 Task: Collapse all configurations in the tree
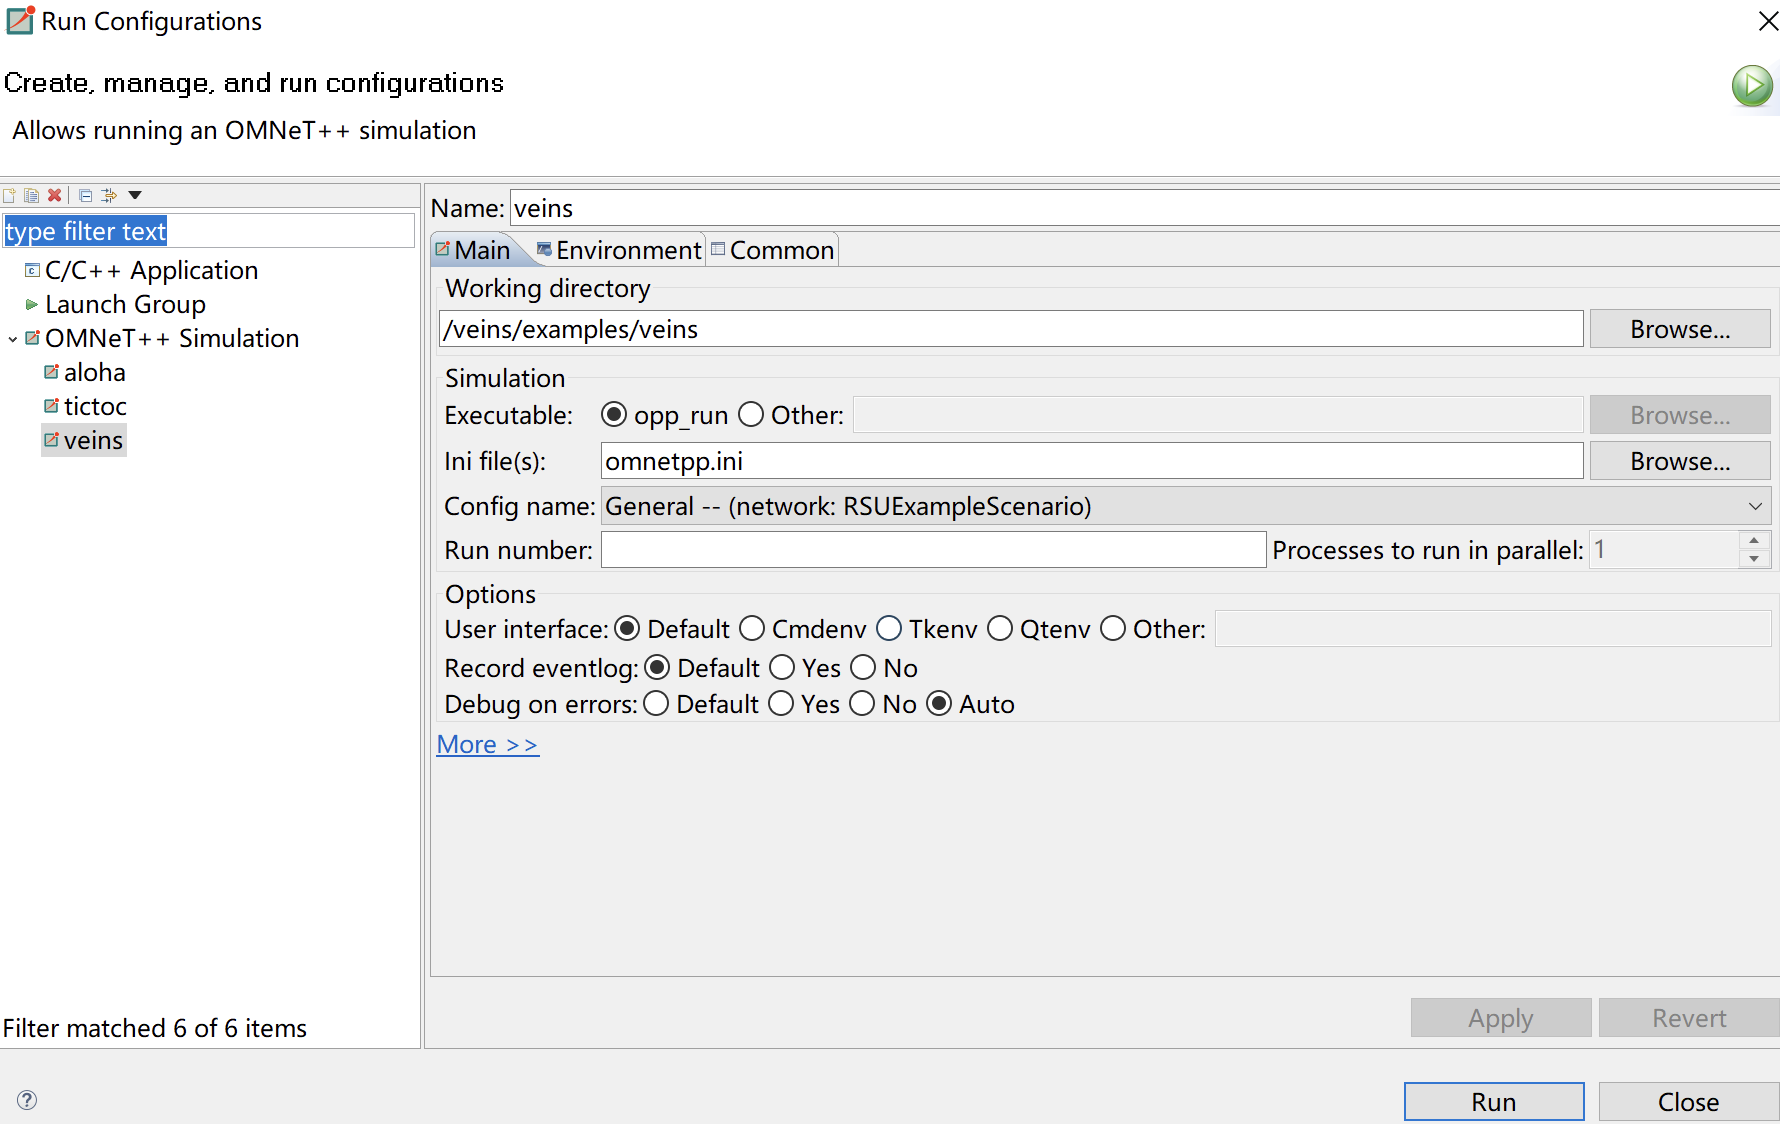86,195
